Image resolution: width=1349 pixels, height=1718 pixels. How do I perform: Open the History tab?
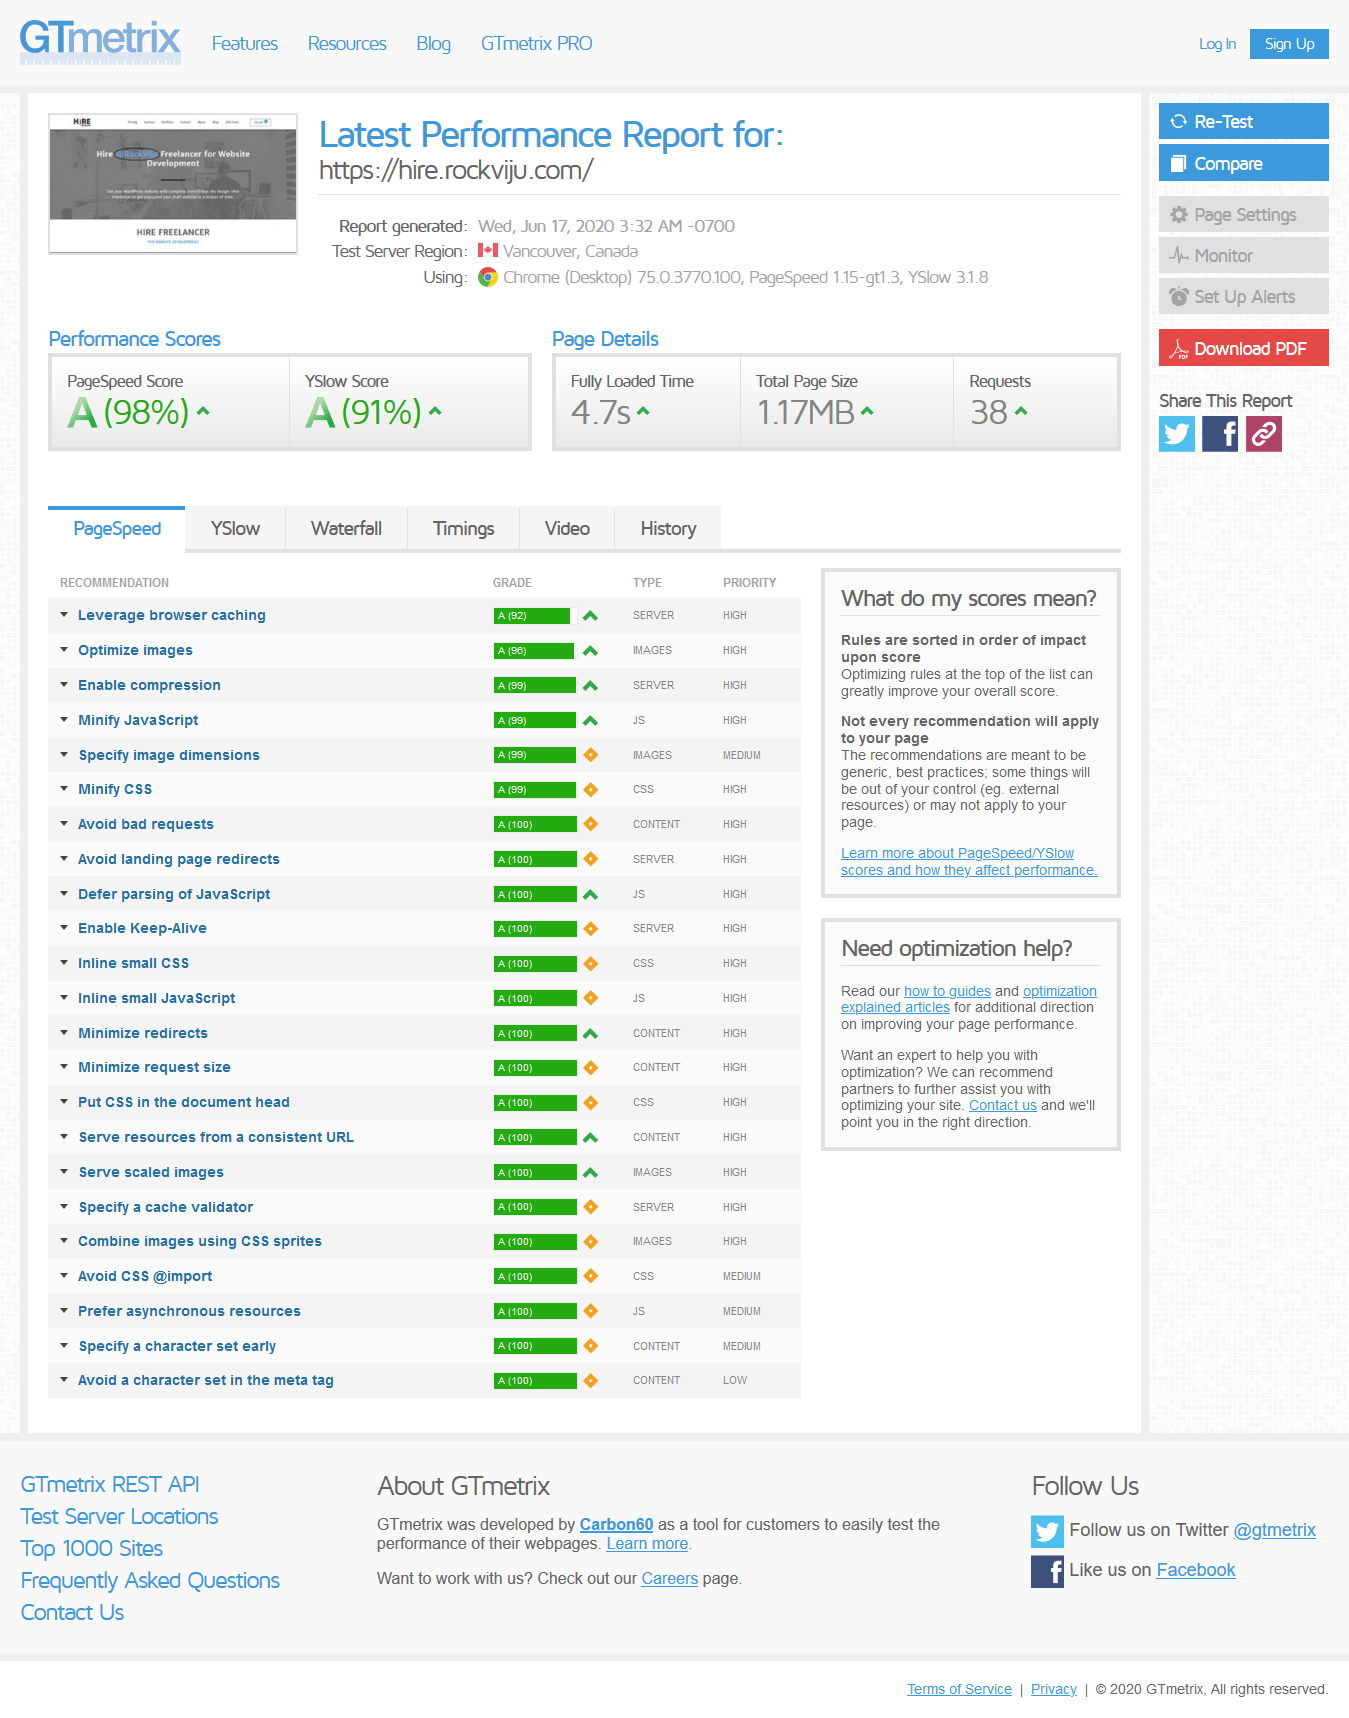click(668, 529)
